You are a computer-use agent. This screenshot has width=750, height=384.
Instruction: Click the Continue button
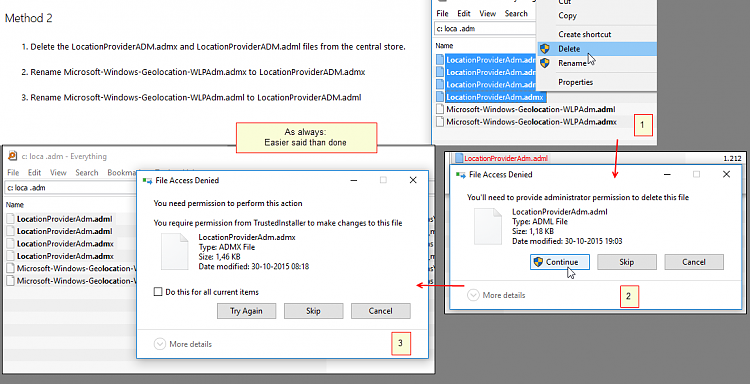click(560, 262)
